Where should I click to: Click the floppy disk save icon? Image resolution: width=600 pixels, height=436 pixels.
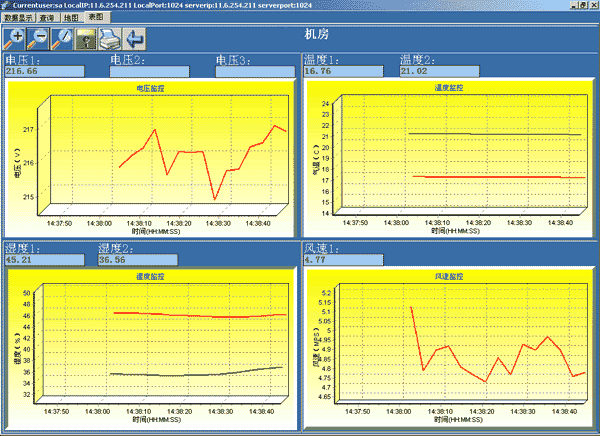click(87, 38)
